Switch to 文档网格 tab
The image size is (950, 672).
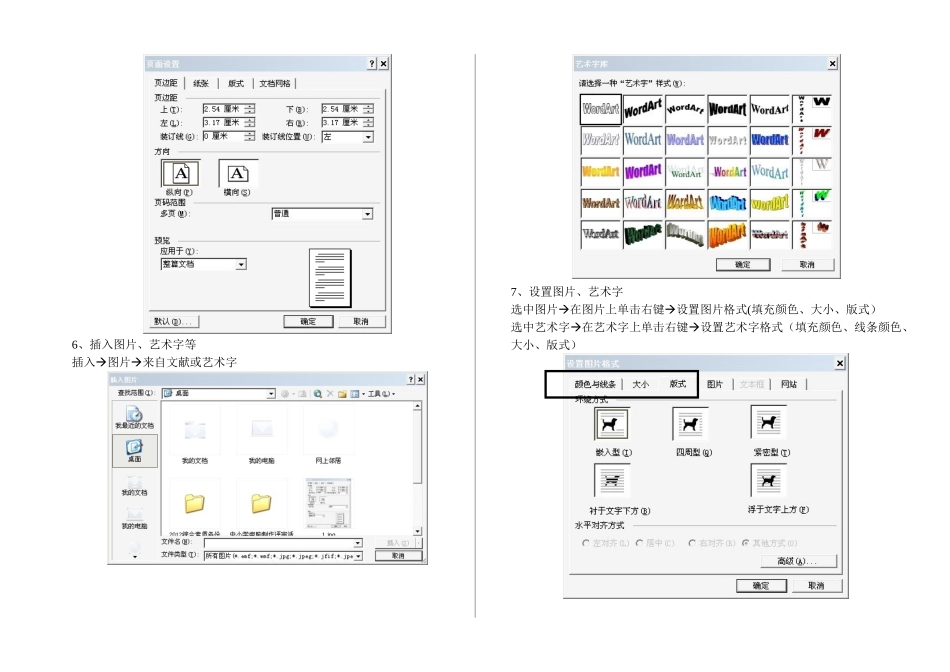(274, 84)
